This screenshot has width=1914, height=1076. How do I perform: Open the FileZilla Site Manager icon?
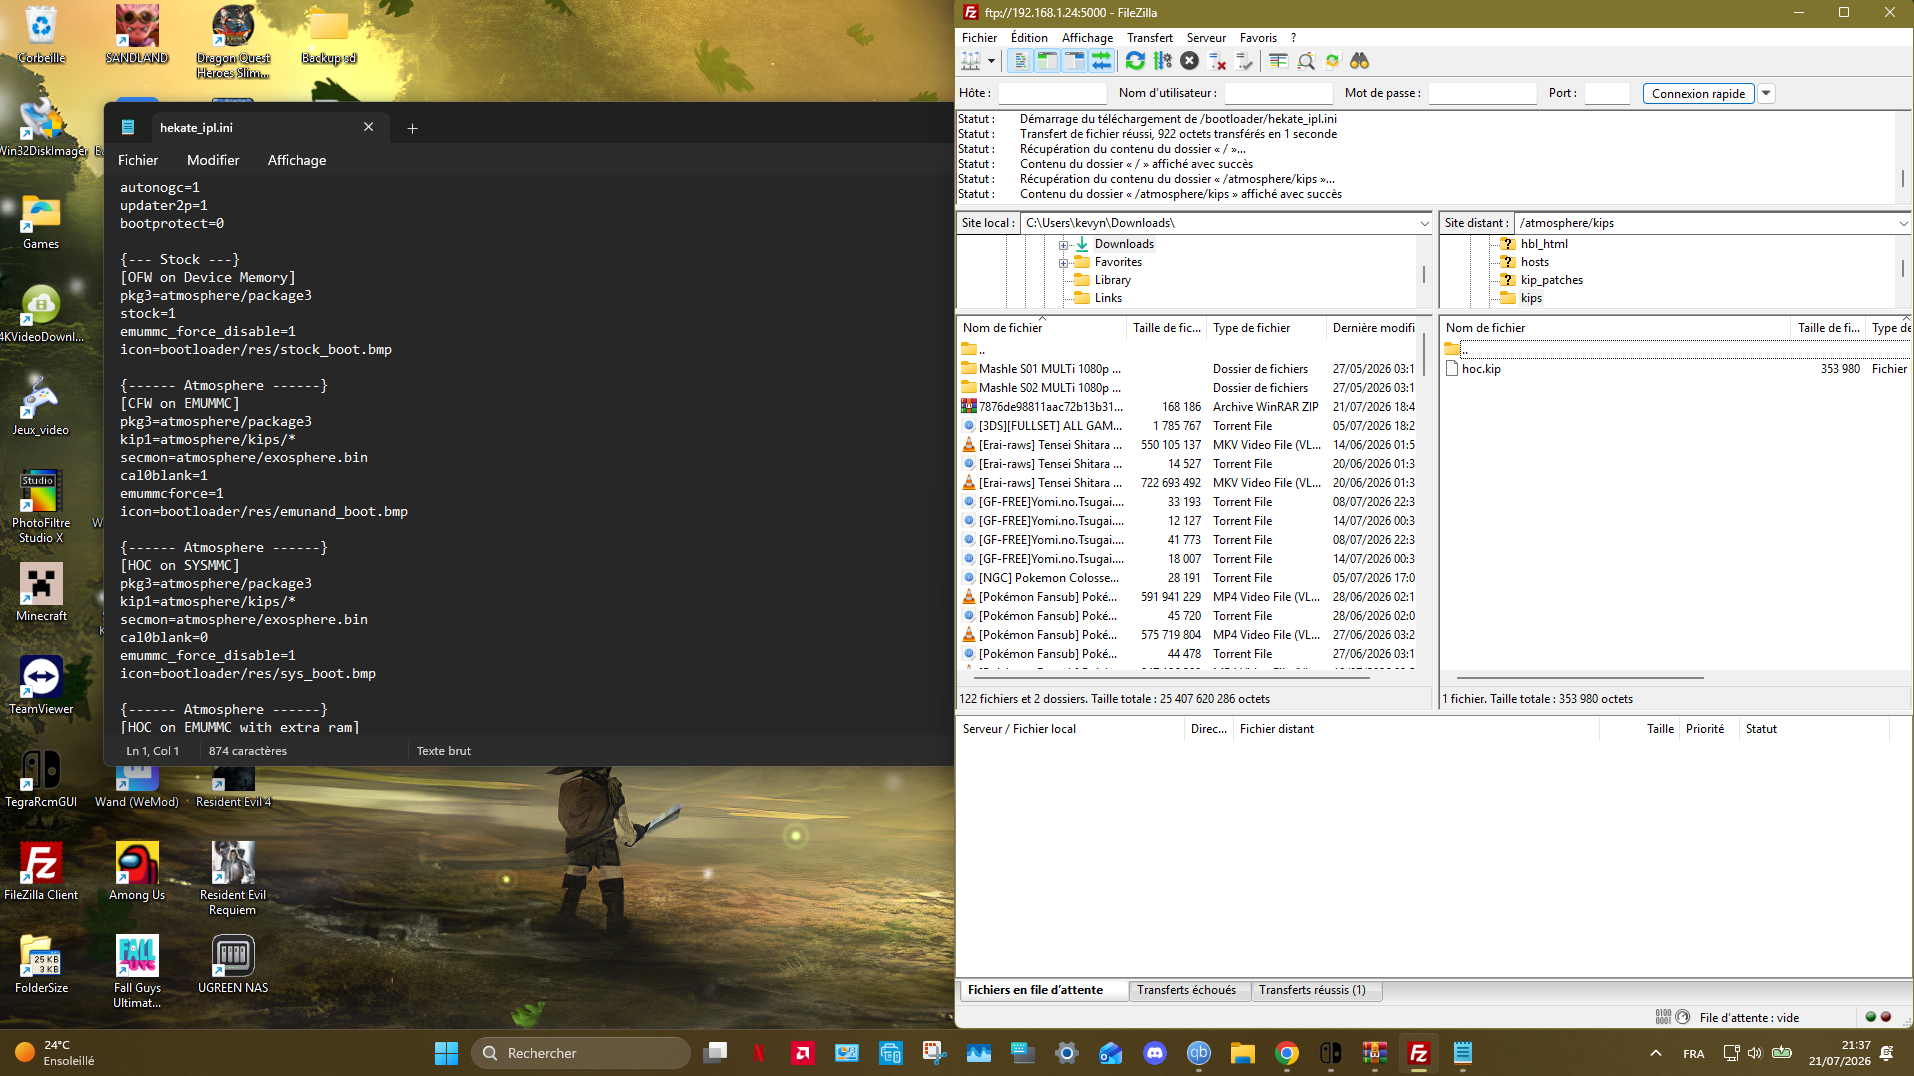pos(970,61)
